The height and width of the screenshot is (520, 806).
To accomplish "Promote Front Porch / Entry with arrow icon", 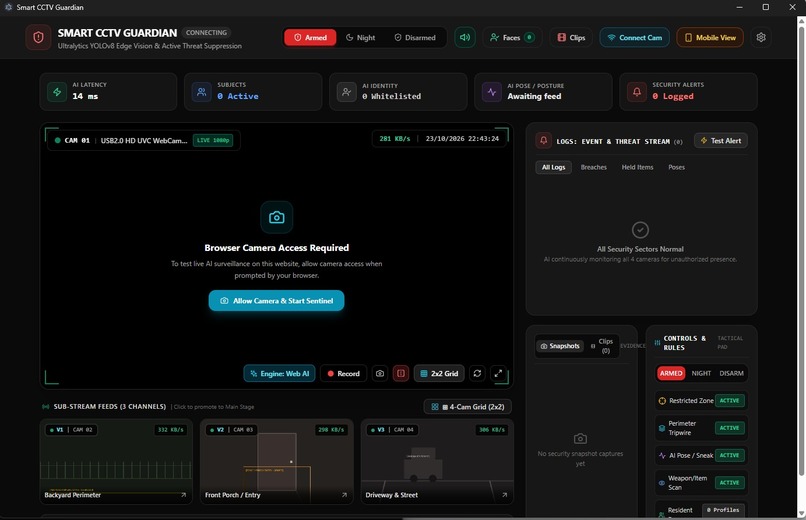I will click(x=344, y=495).
